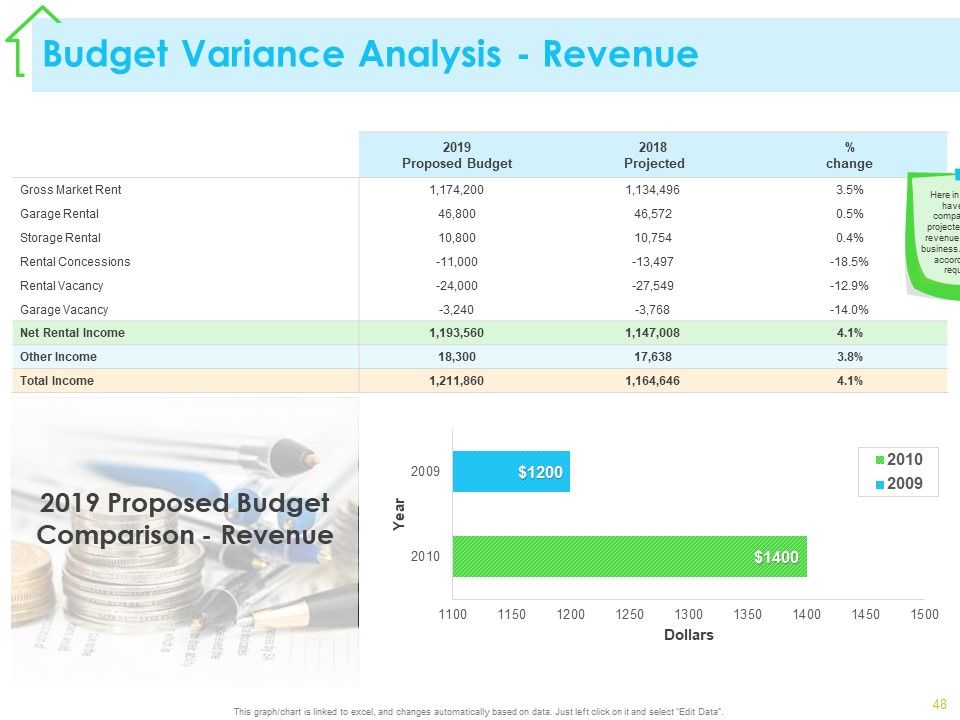Click the 2018 Projected column header
This screenshot has height=720, width=960.
click(x=653, y=156)
